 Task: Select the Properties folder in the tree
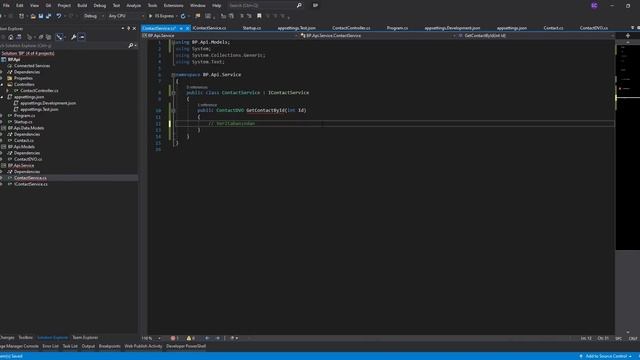(23, 78)
